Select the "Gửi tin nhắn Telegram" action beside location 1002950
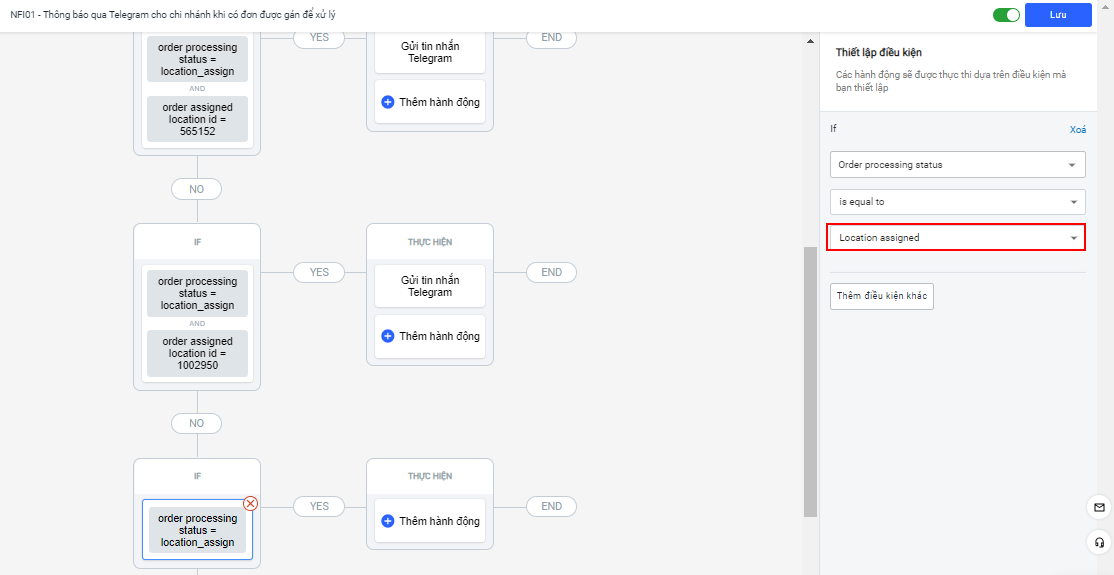1114x575 pixels. click(x=430, y=286)
